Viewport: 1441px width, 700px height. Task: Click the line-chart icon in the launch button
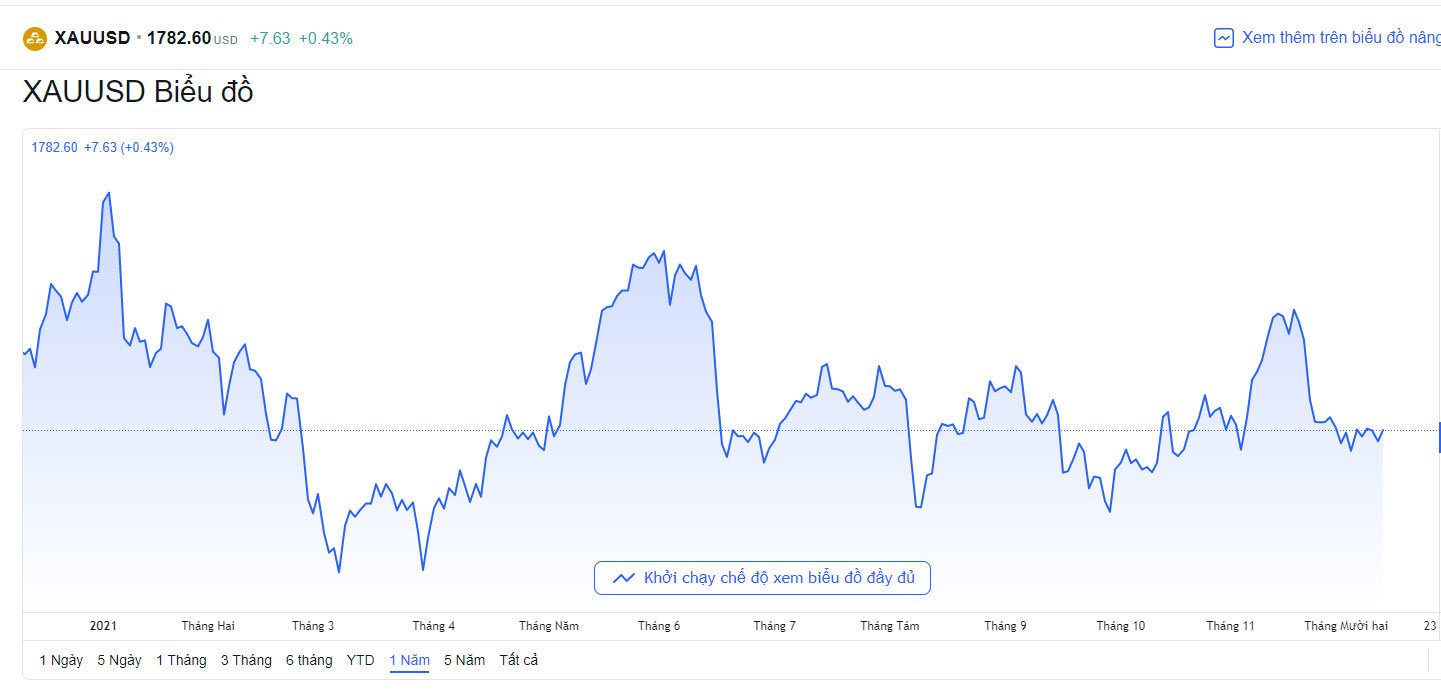click(x=624, y=578)
